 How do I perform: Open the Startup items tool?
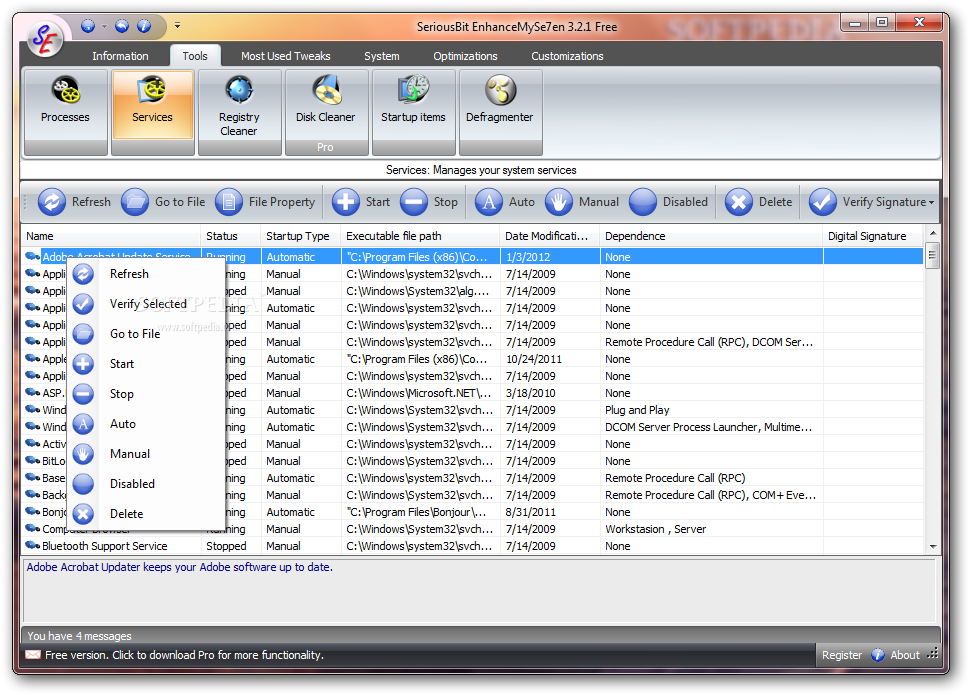413,111
